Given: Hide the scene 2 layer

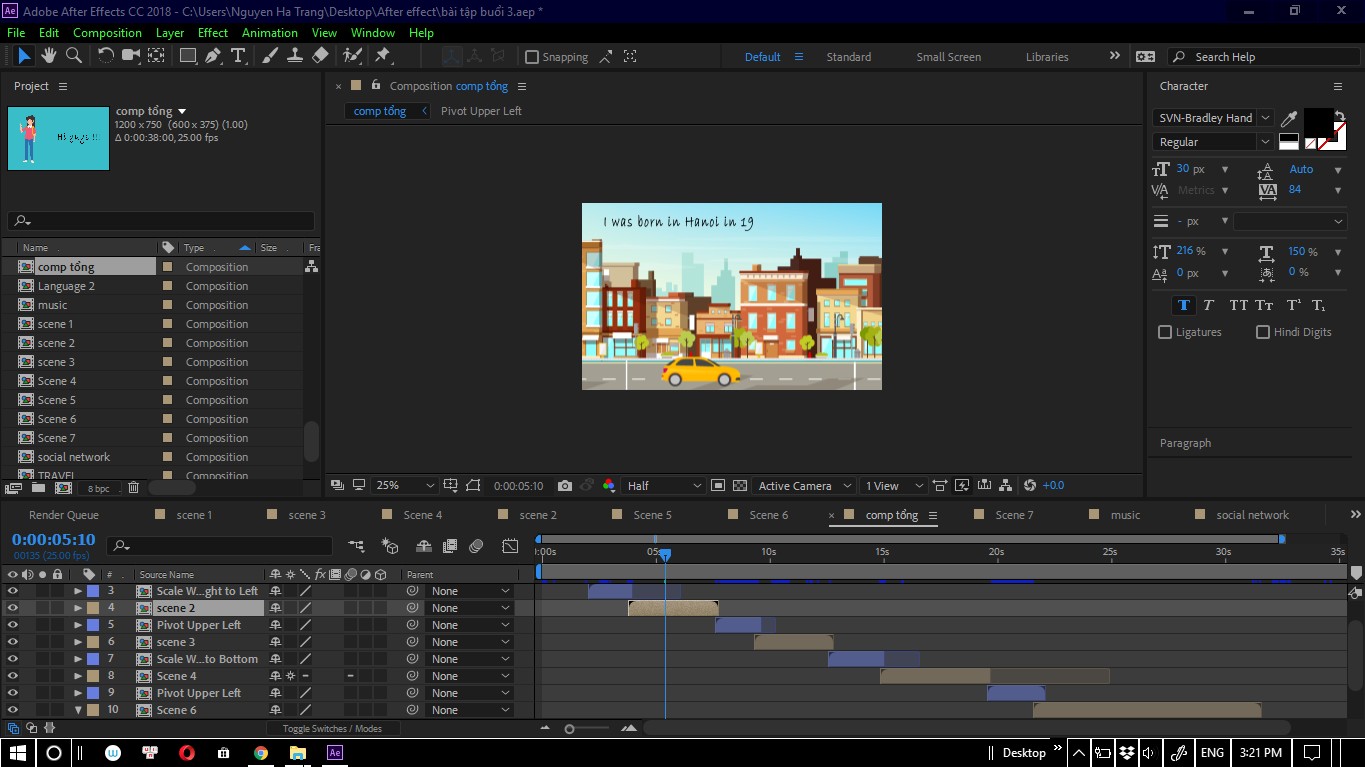Looking at the screenshot, I should point(12,608).
